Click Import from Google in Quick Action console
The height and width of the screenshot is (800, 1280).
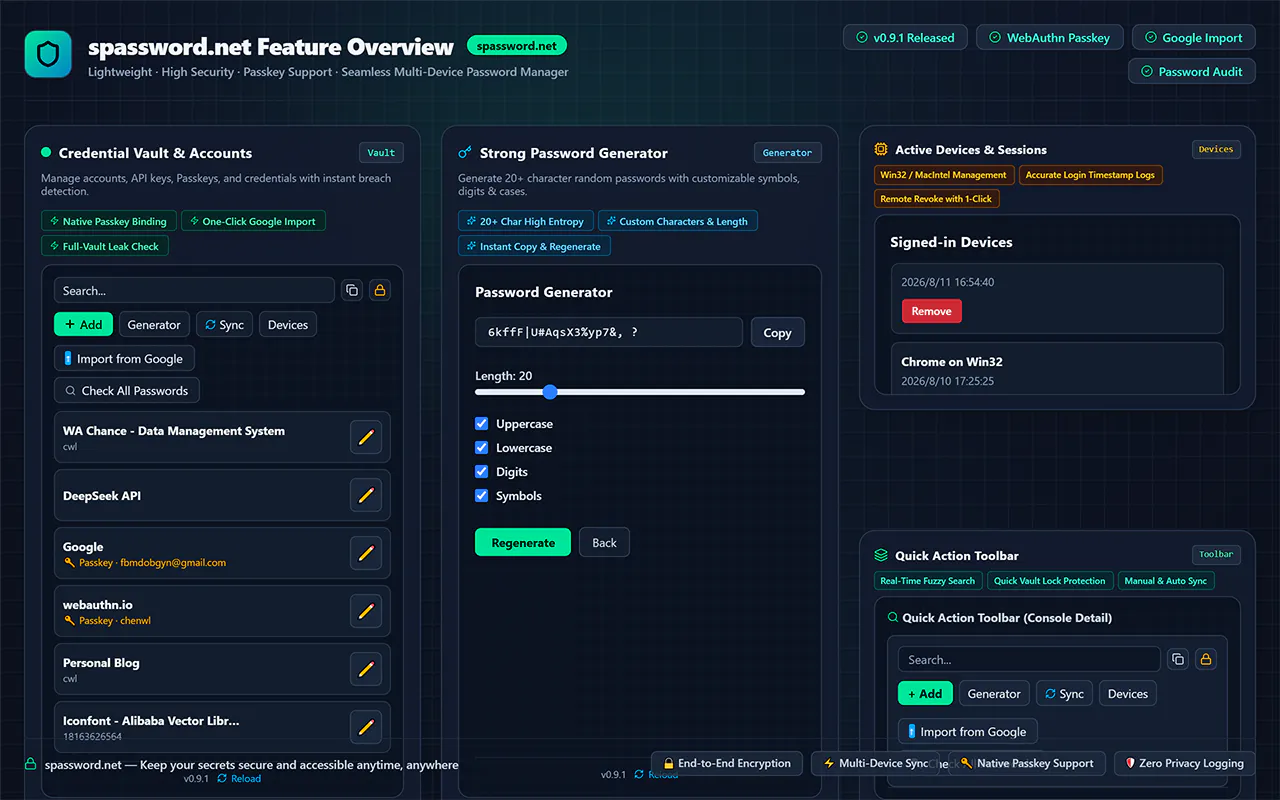pyautogui.click(x=968, y=731)
